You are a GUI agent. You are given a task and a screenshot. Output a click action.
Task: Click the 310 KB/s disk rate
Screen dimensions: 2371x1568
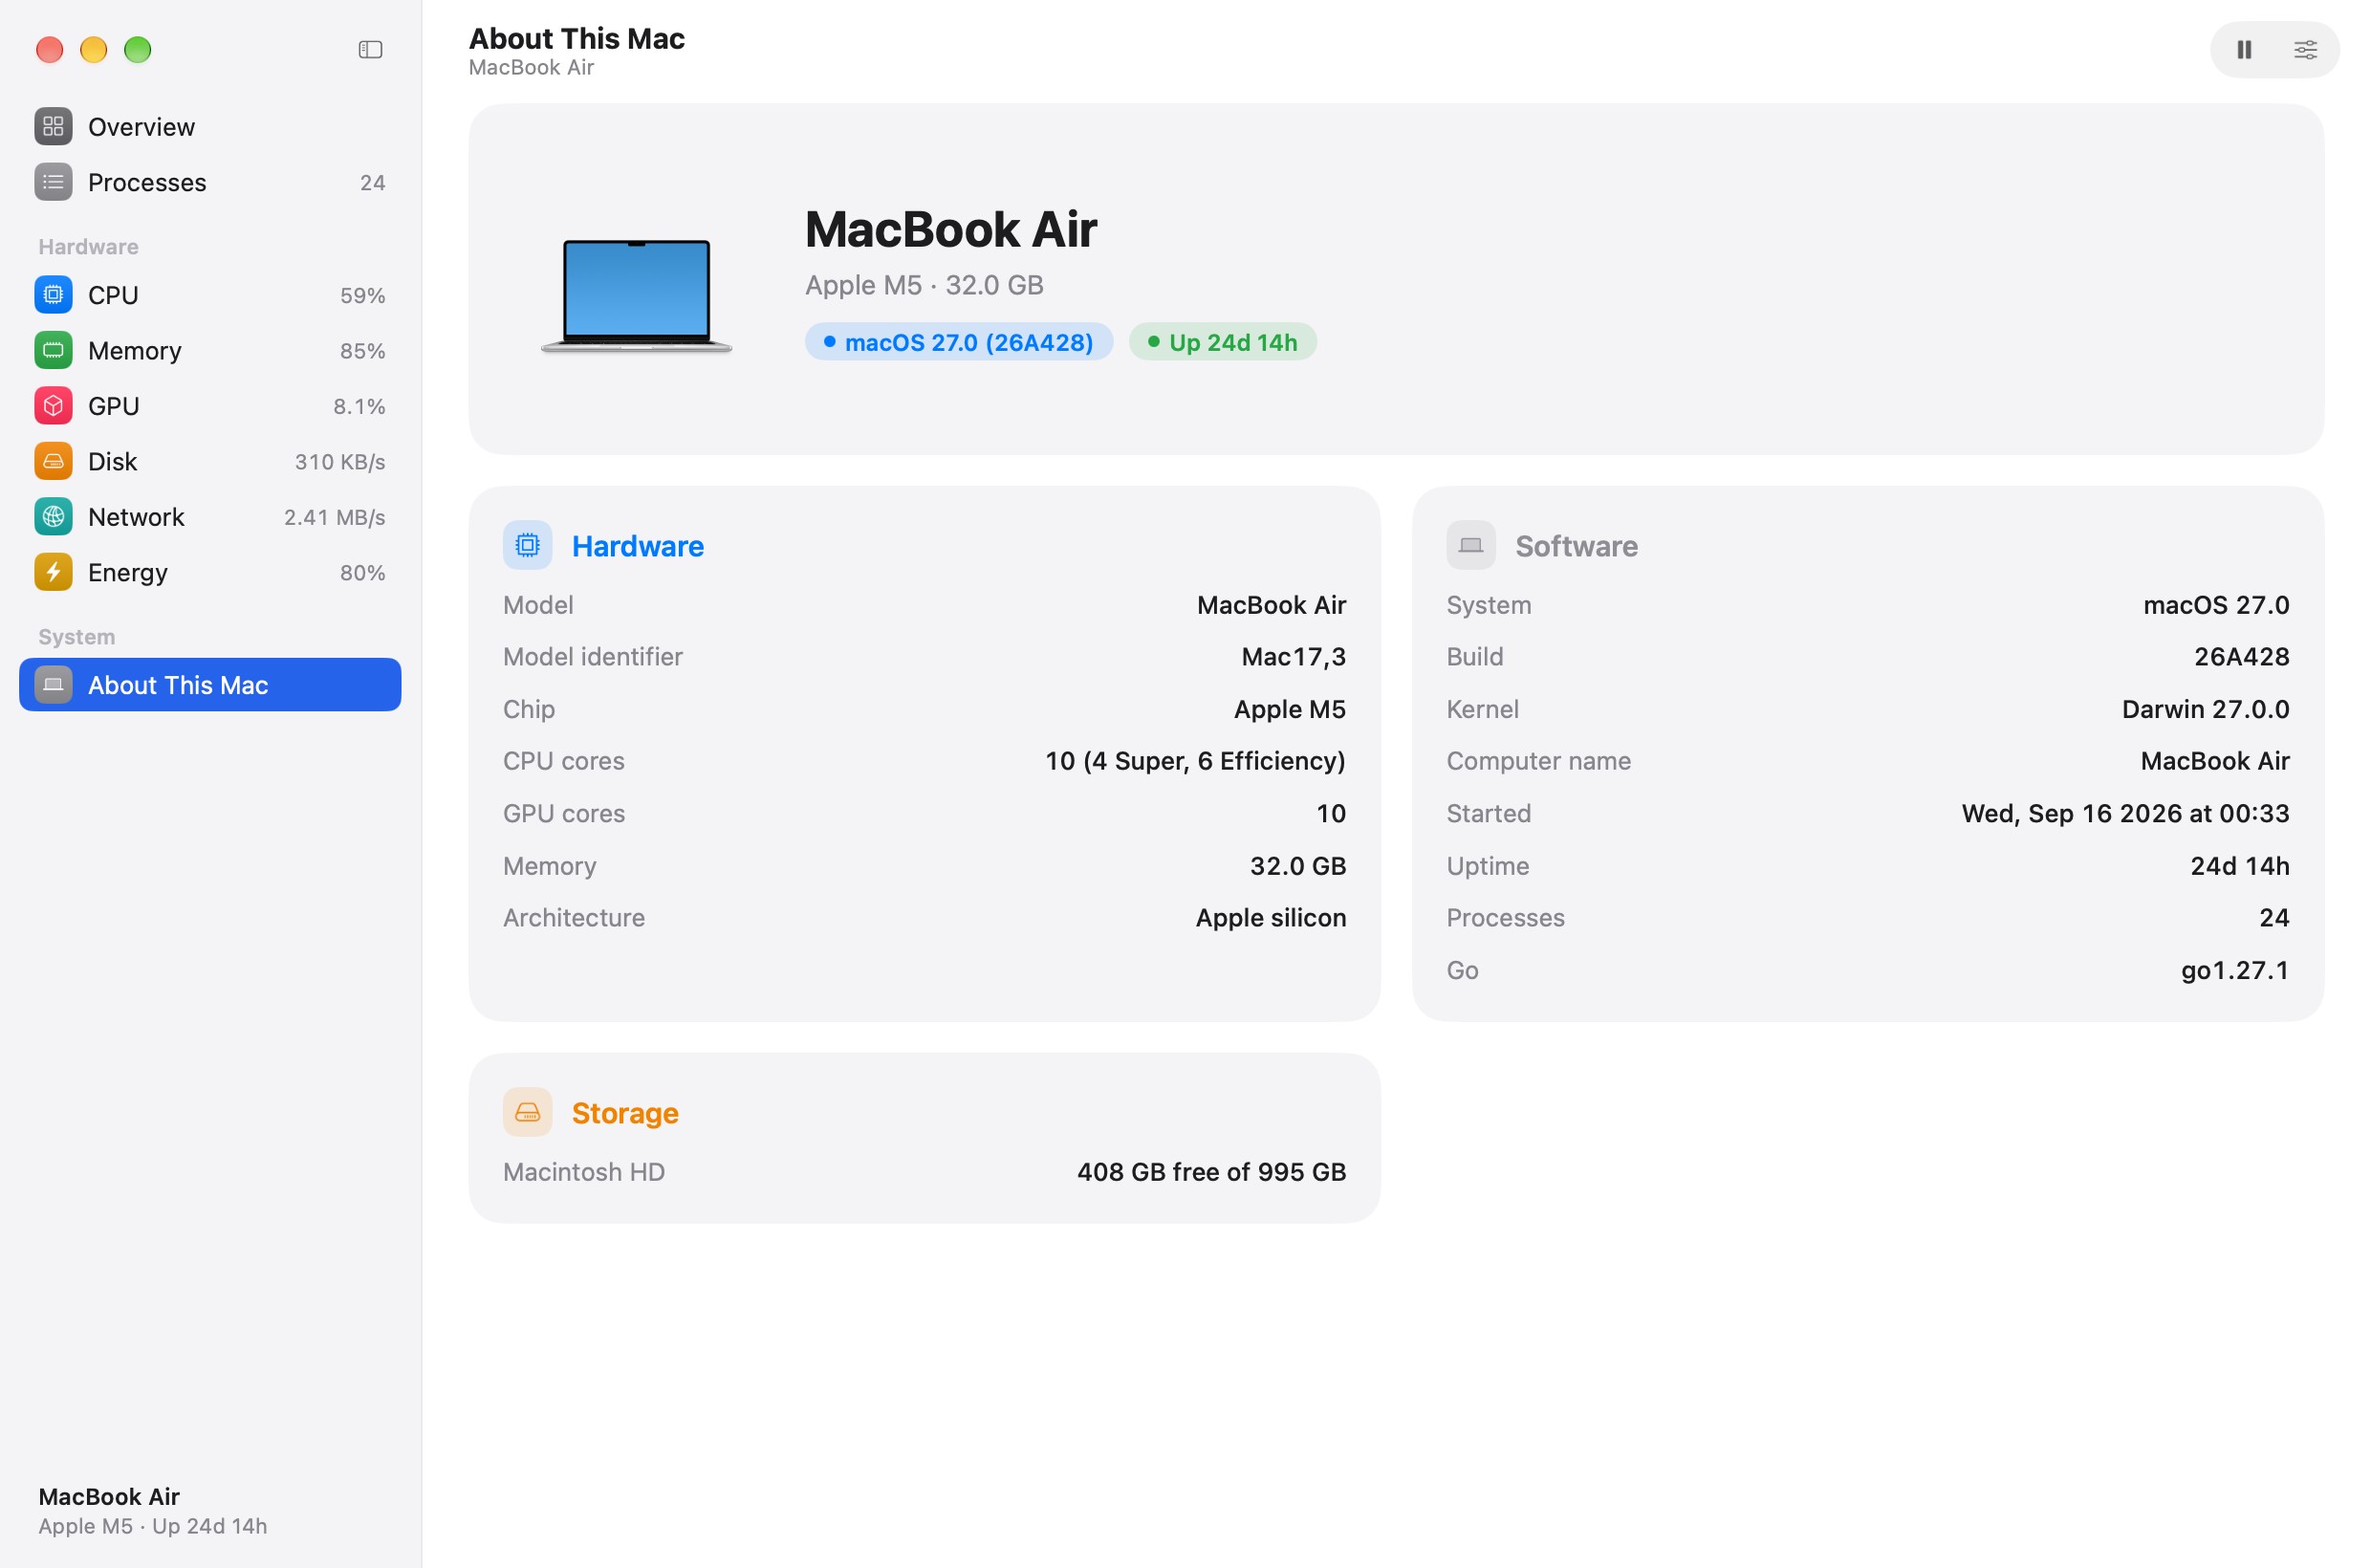(x=339, y=462)
